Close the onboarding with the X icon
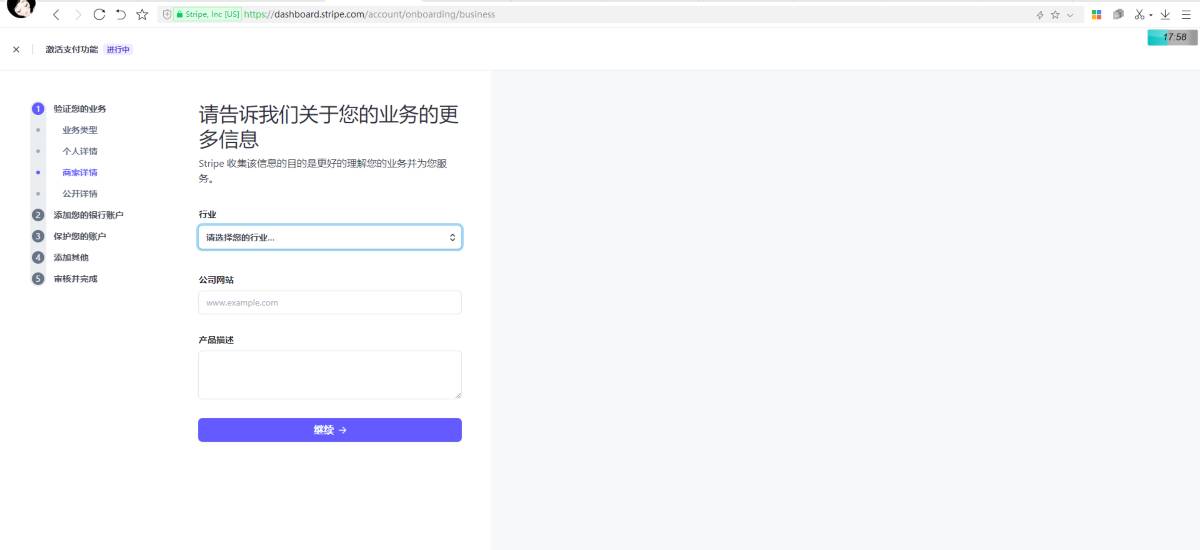 click(16, 49)
